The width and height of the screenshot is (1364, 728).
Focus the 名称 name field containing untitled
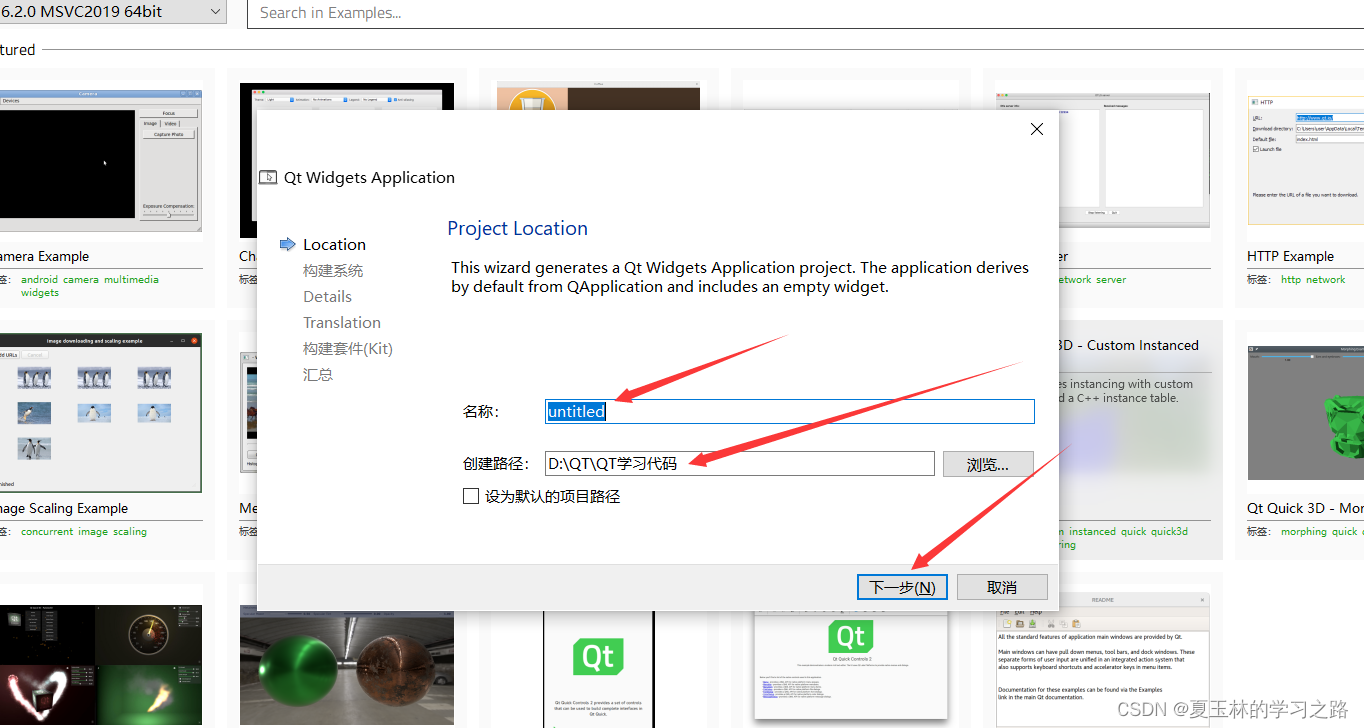pos(789,411)
